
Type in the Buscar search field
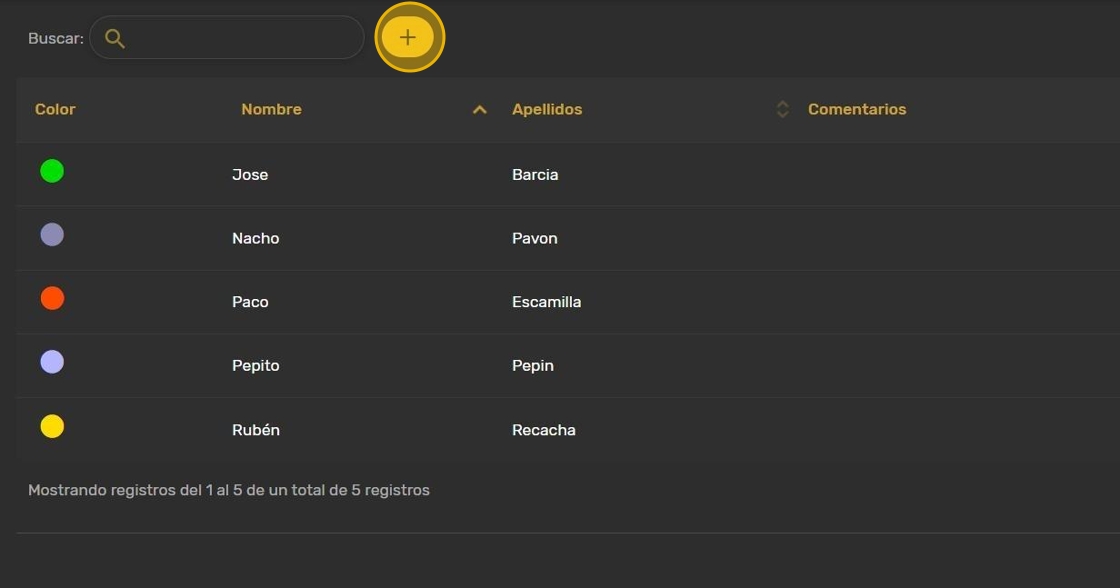coord(245,38)
